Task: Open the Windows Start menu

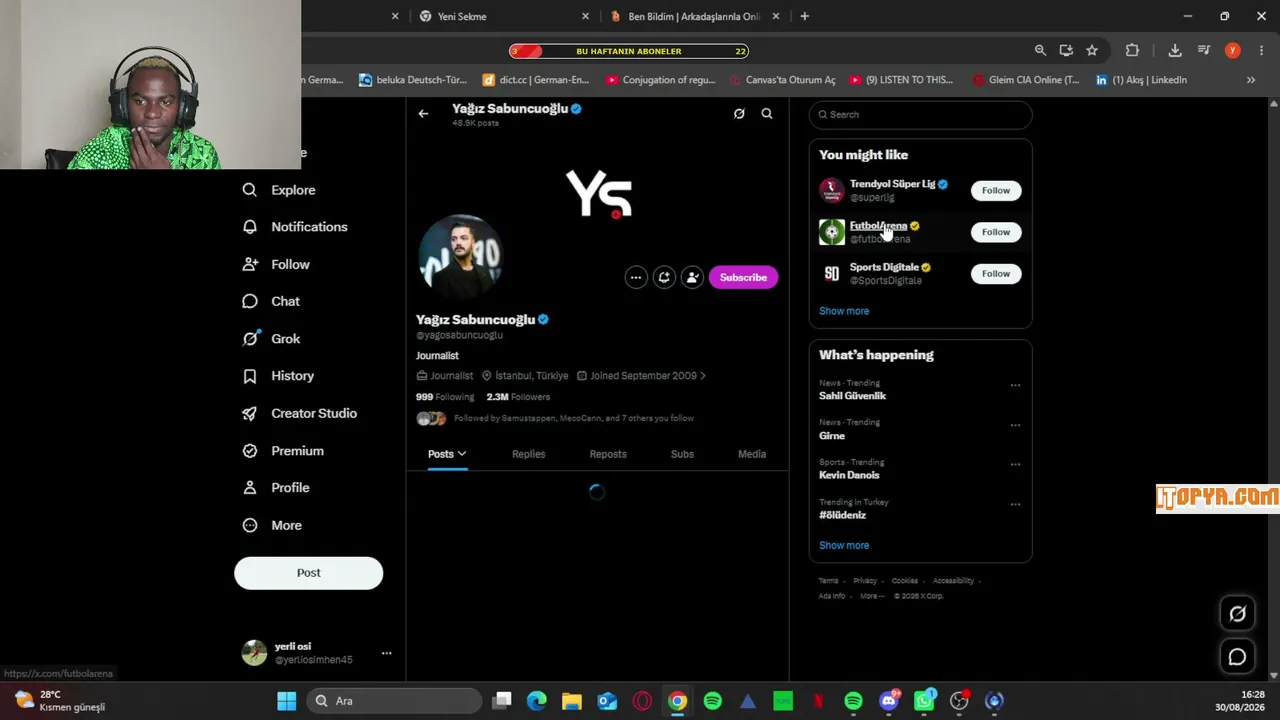Action: pos(287,701)
